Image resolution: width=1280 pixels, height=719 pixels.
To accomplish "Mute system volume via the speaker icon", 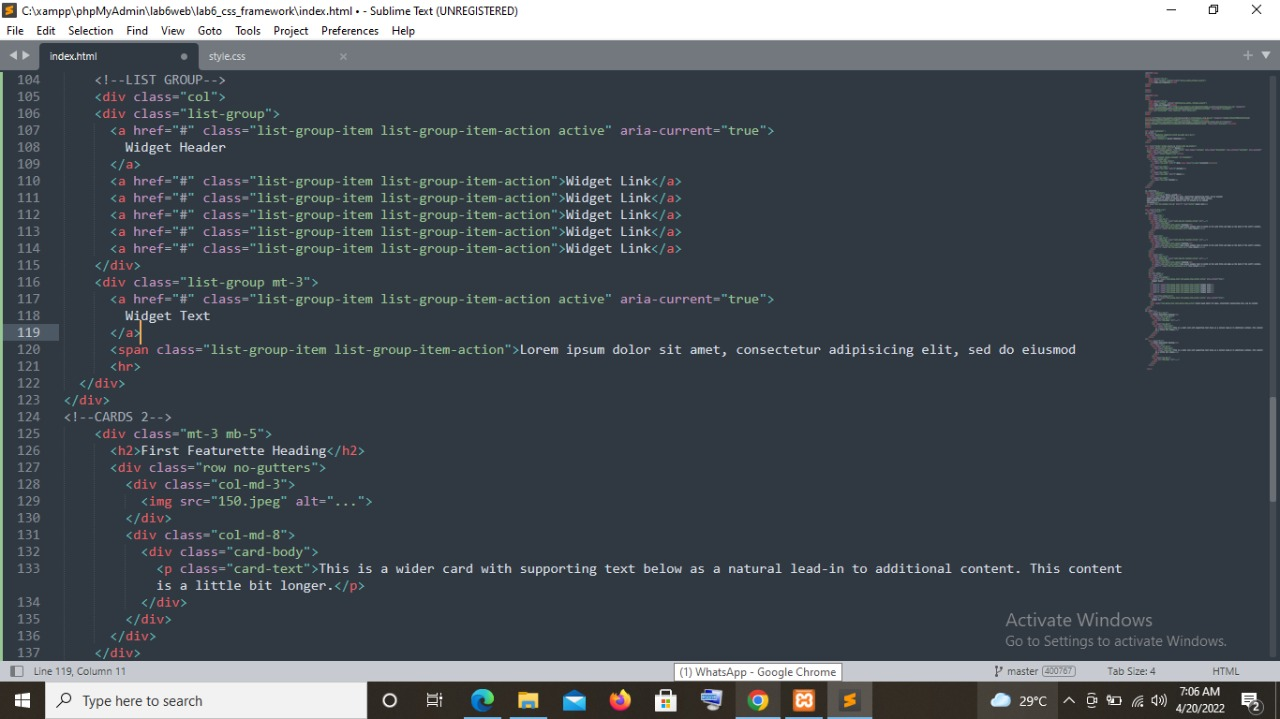I will (x=1158, y=700).
